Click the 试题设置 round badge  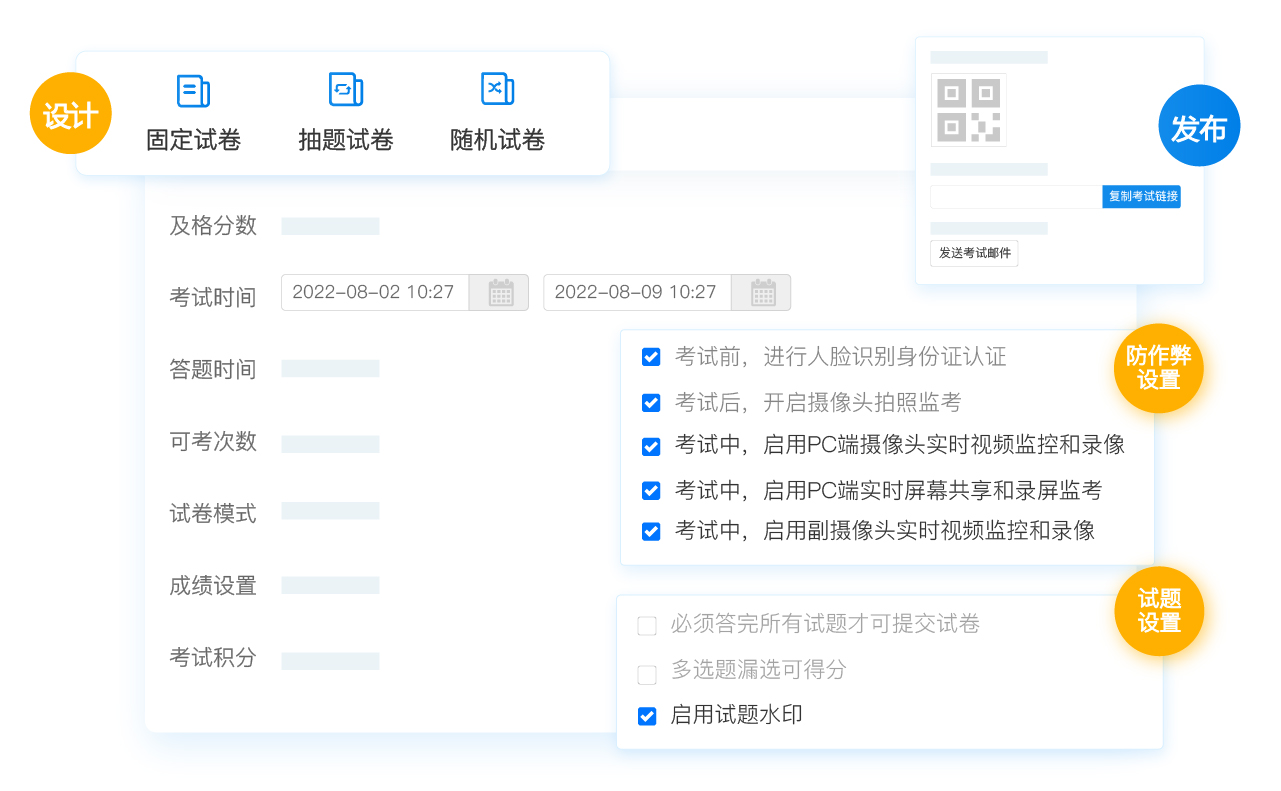(1159, 611)
